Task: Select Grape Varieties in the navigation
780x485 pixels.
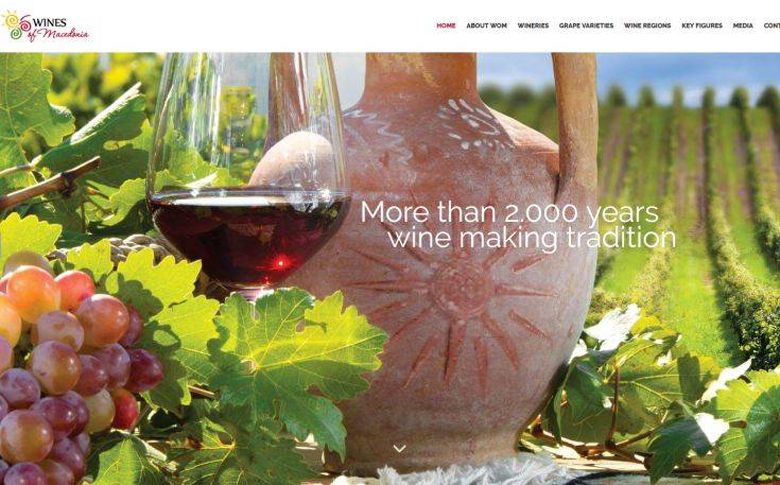Action: (586, 25)
